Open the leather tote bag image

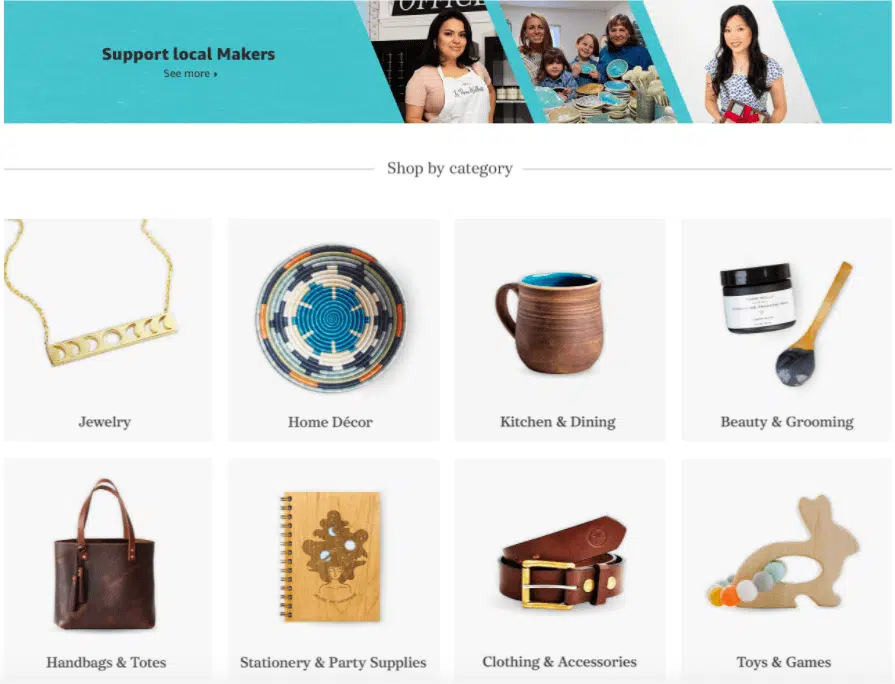104,554
